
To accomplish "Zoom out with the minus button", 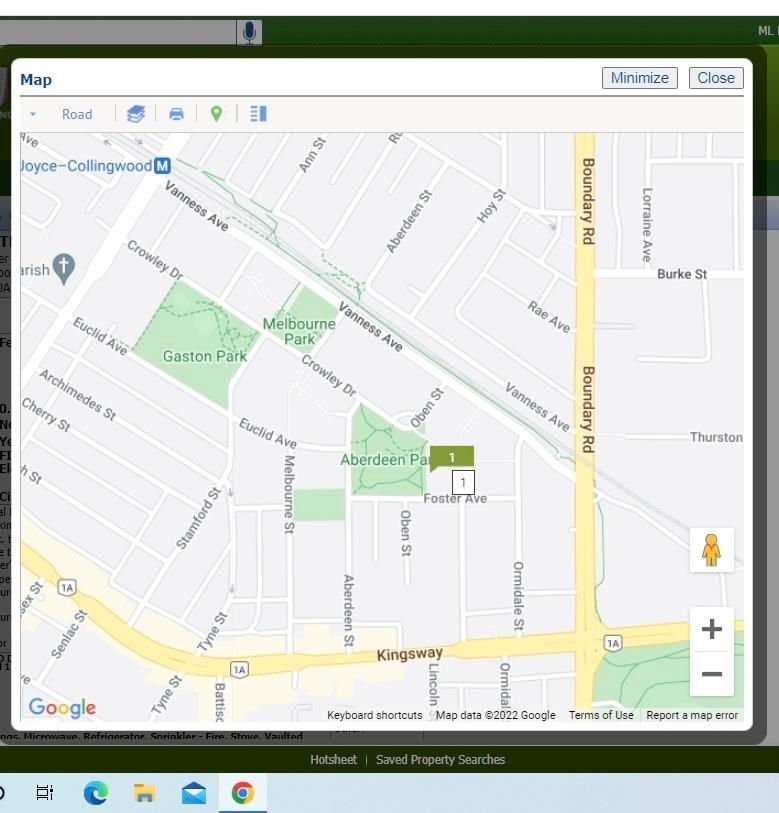I will (x=712, y=674).
